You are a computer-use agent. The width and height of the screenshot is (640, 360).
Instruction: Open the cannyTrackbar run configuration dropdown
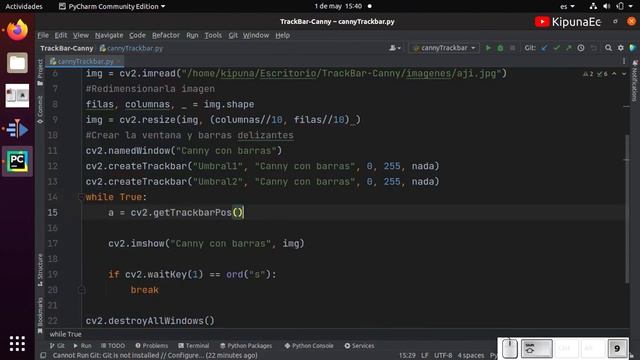coord(444,48)
